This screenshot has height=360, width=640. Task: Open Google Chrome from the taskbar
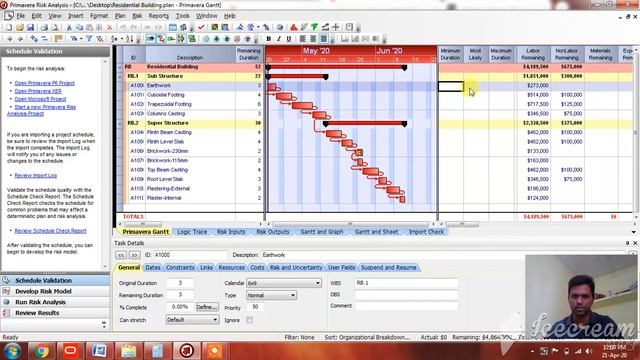[x=42, y=351]
